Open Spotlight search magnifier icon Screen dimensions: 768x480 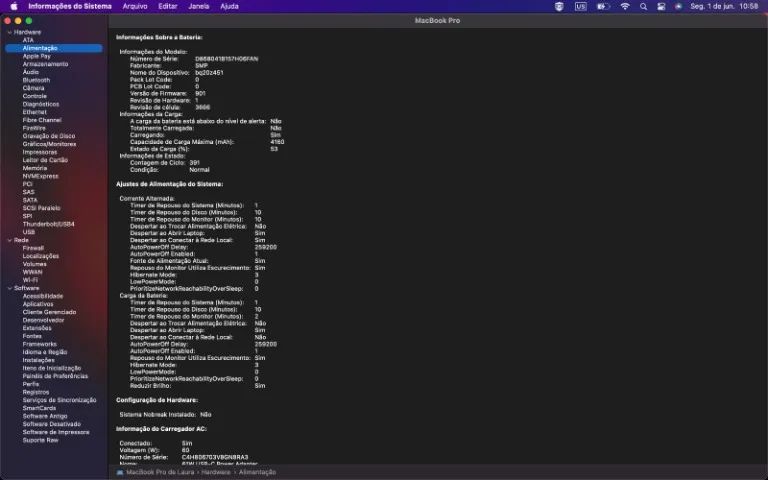[x=643, y=6]
